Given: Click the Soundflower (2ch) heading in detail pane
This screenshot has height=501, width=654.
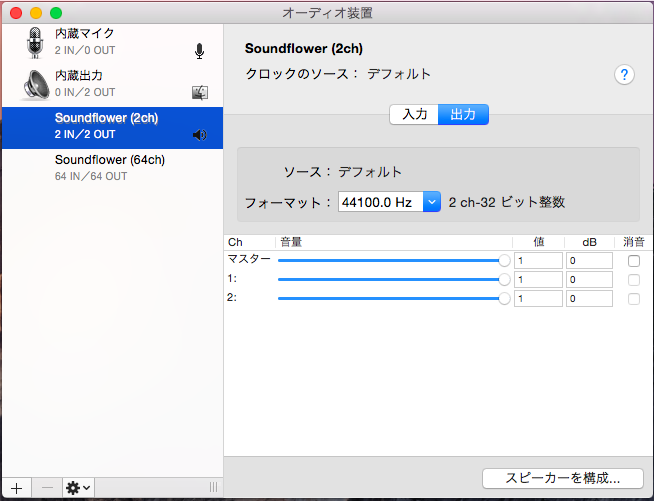Looking at the screenshot, I should pos(304,48).
